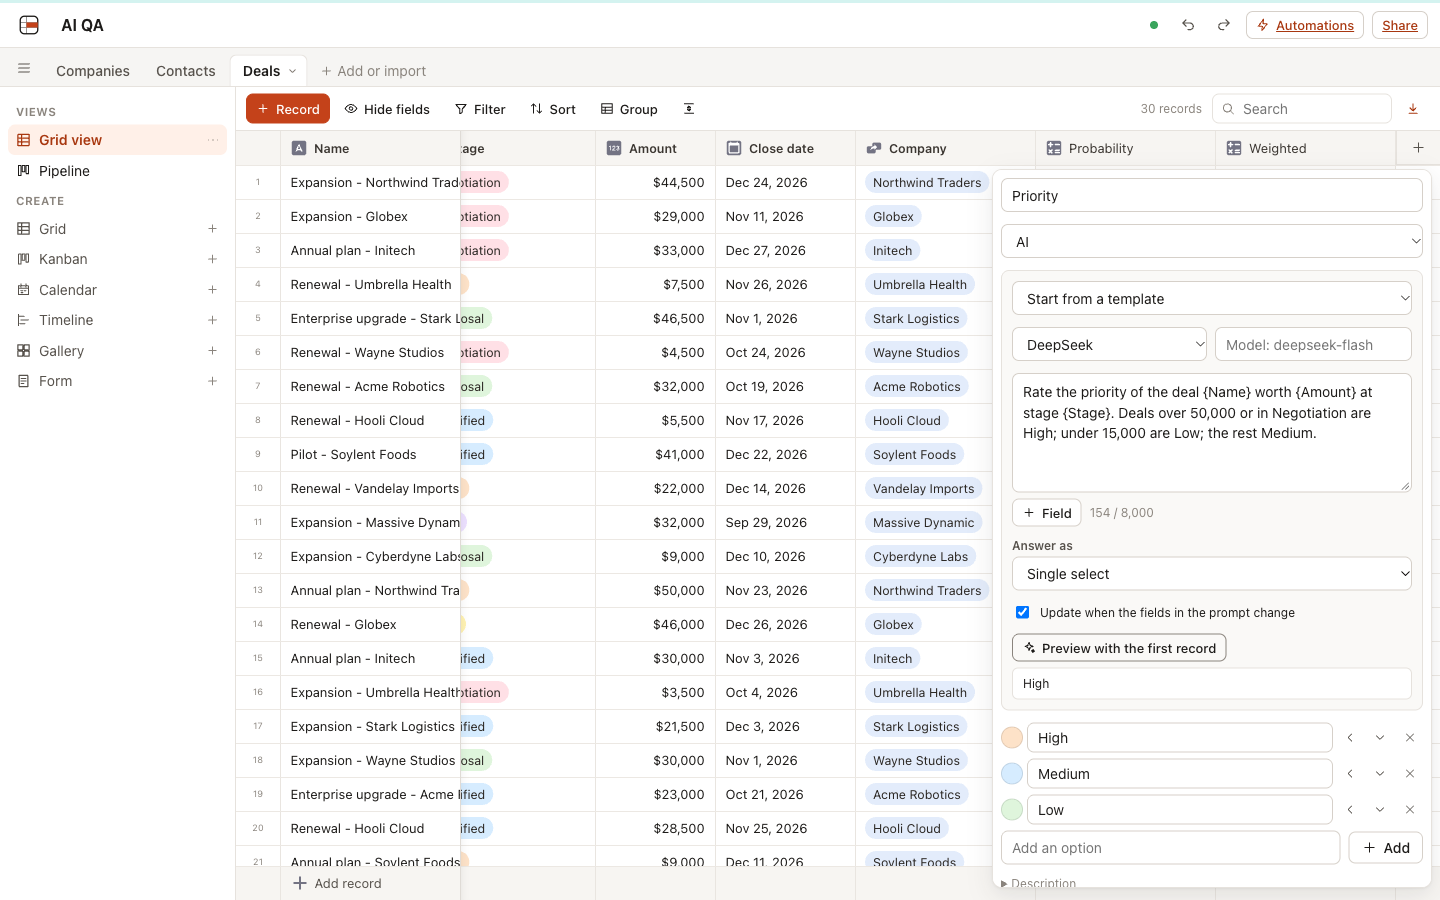Image resolution: width=1440 pixels, height=900 pixels.
Task: Open the Answer as Single select dropdown
Action: [1212, 573]
